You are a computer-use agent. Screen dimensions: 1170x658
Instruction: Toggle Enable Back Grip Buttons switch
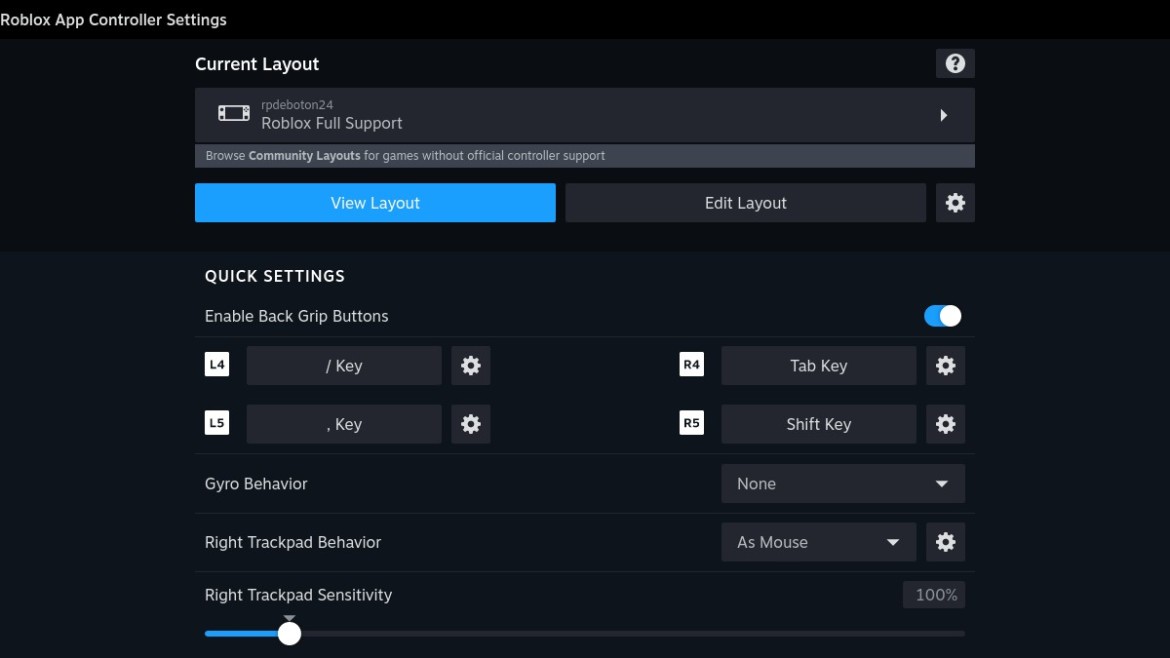tap(942, 316)
